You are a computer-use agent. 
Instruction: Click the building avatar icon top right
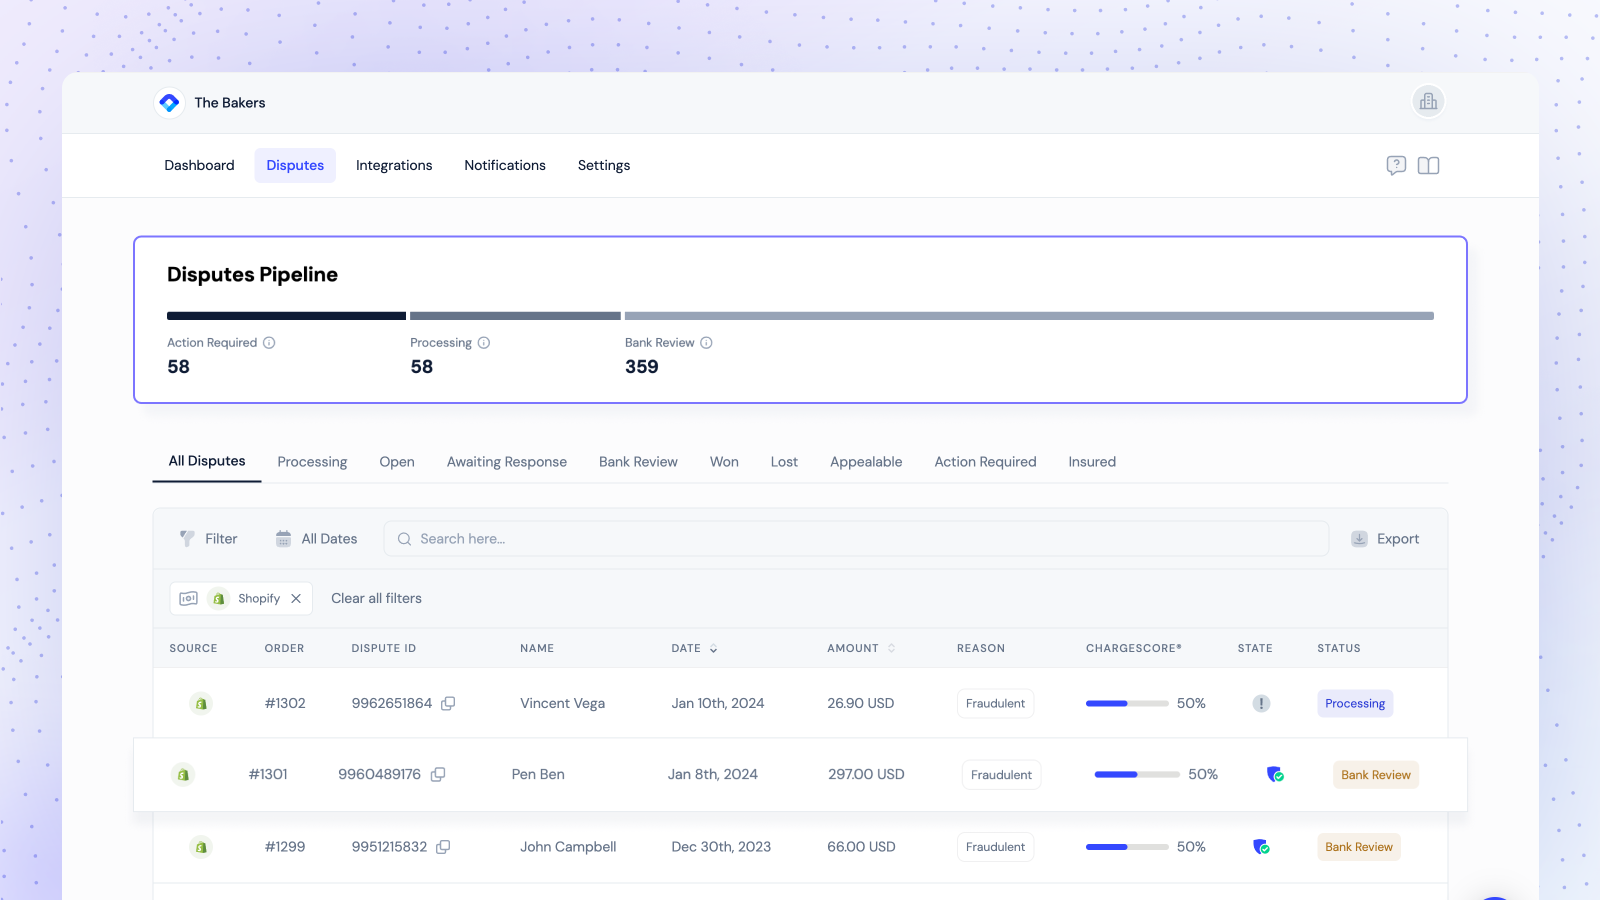coord(1428,101)
